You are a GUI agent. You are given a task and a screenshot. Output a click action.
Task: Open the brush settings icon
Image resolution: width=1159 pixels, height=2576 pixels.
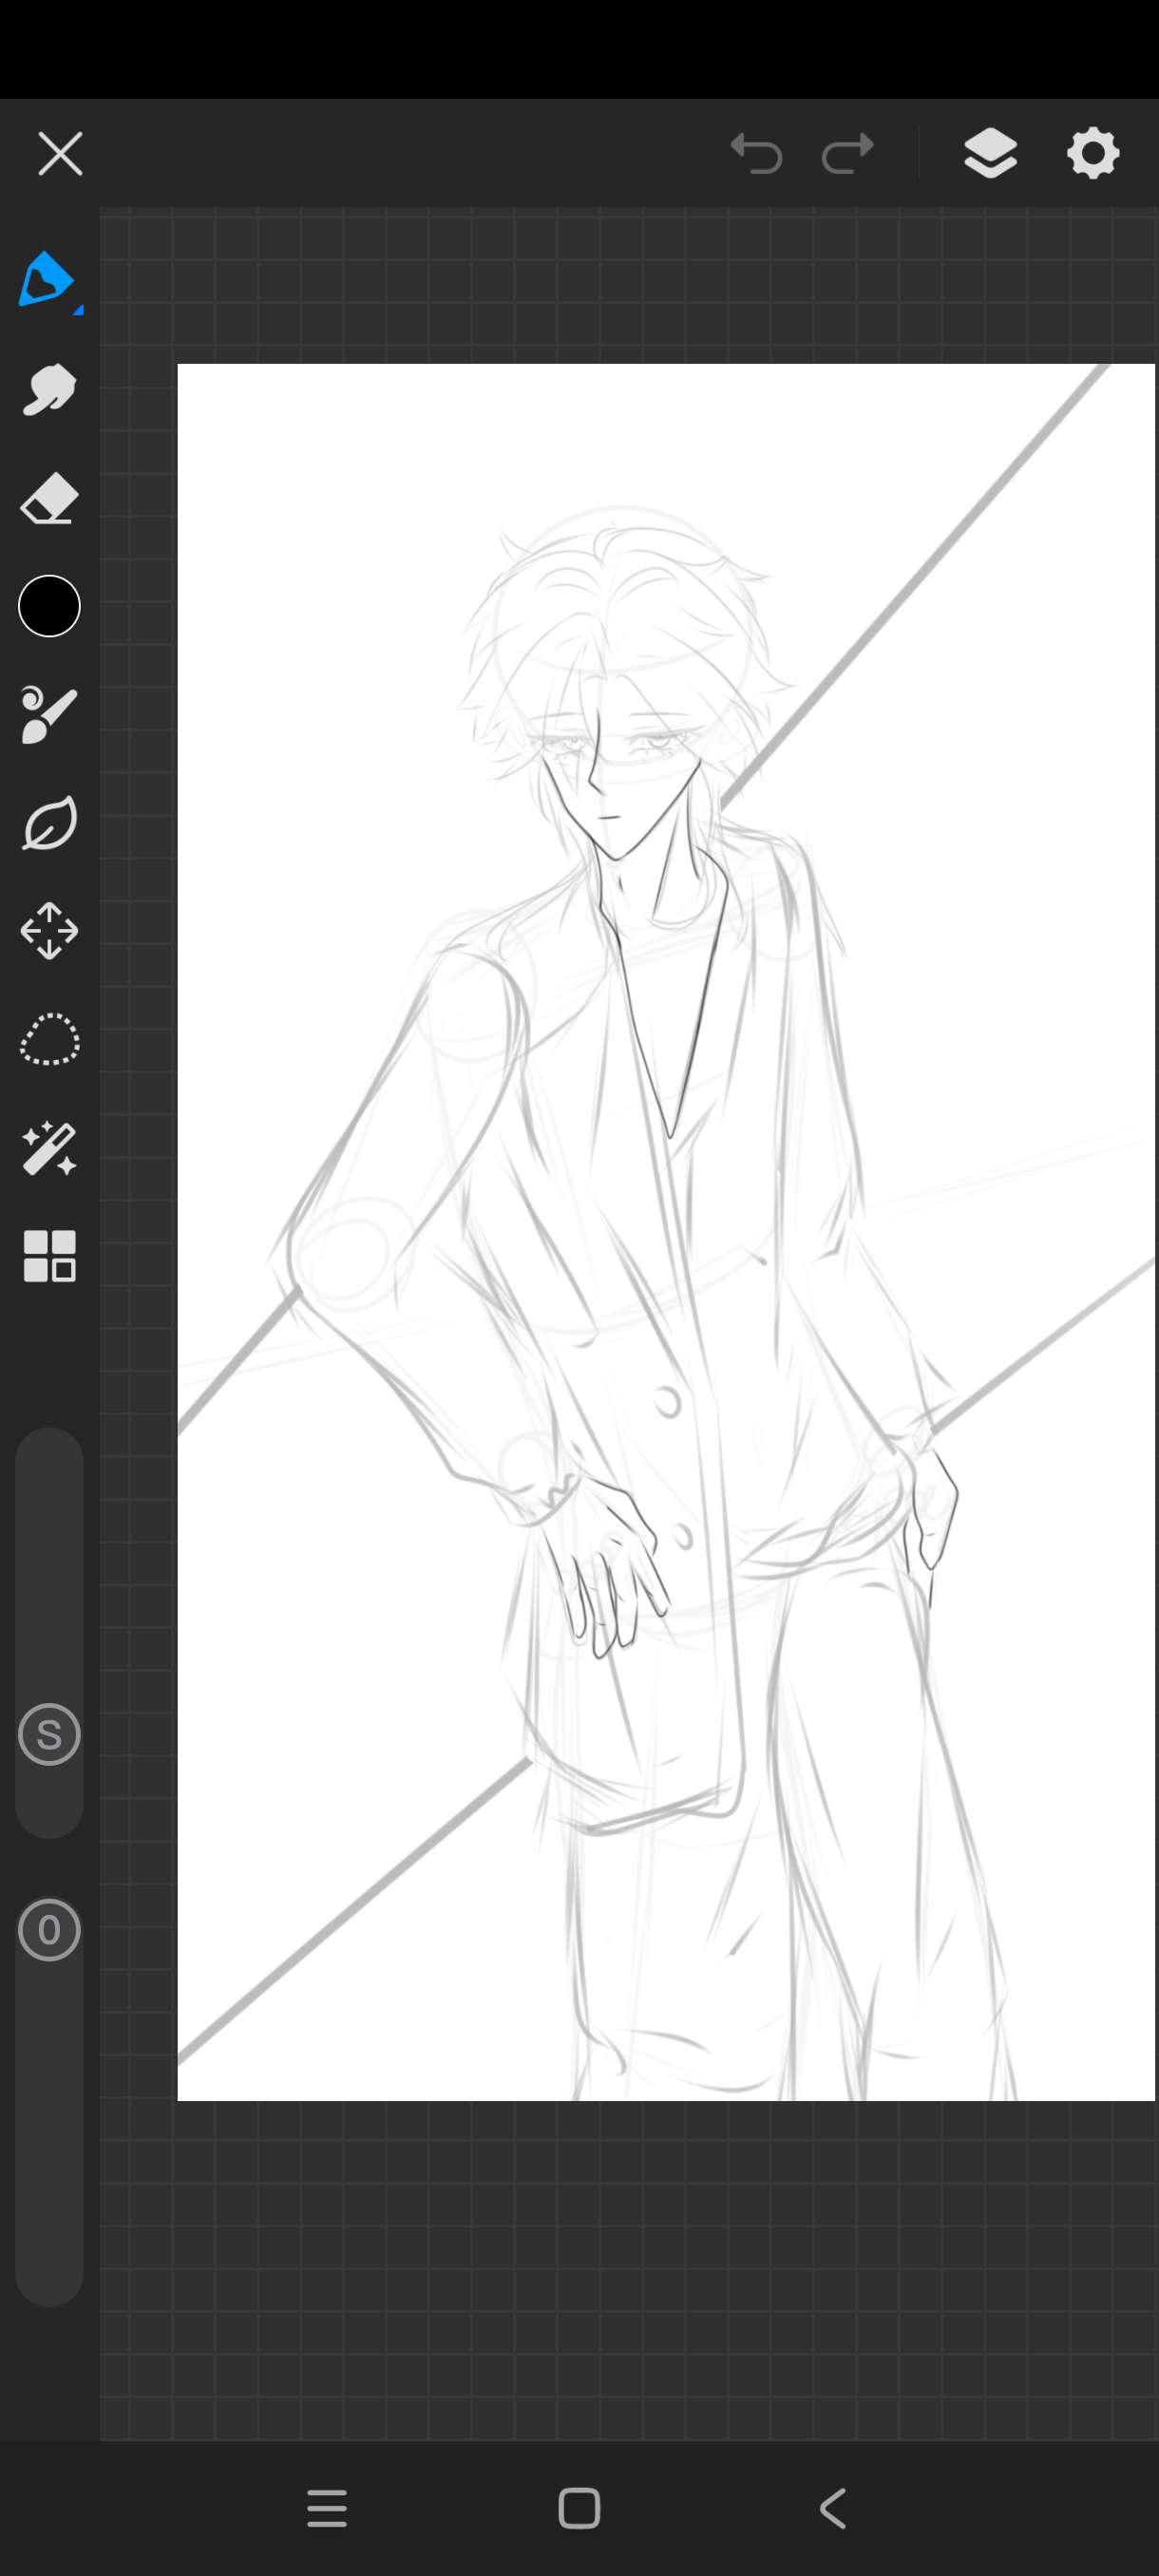pyautogui.click(x=49, y=715)
